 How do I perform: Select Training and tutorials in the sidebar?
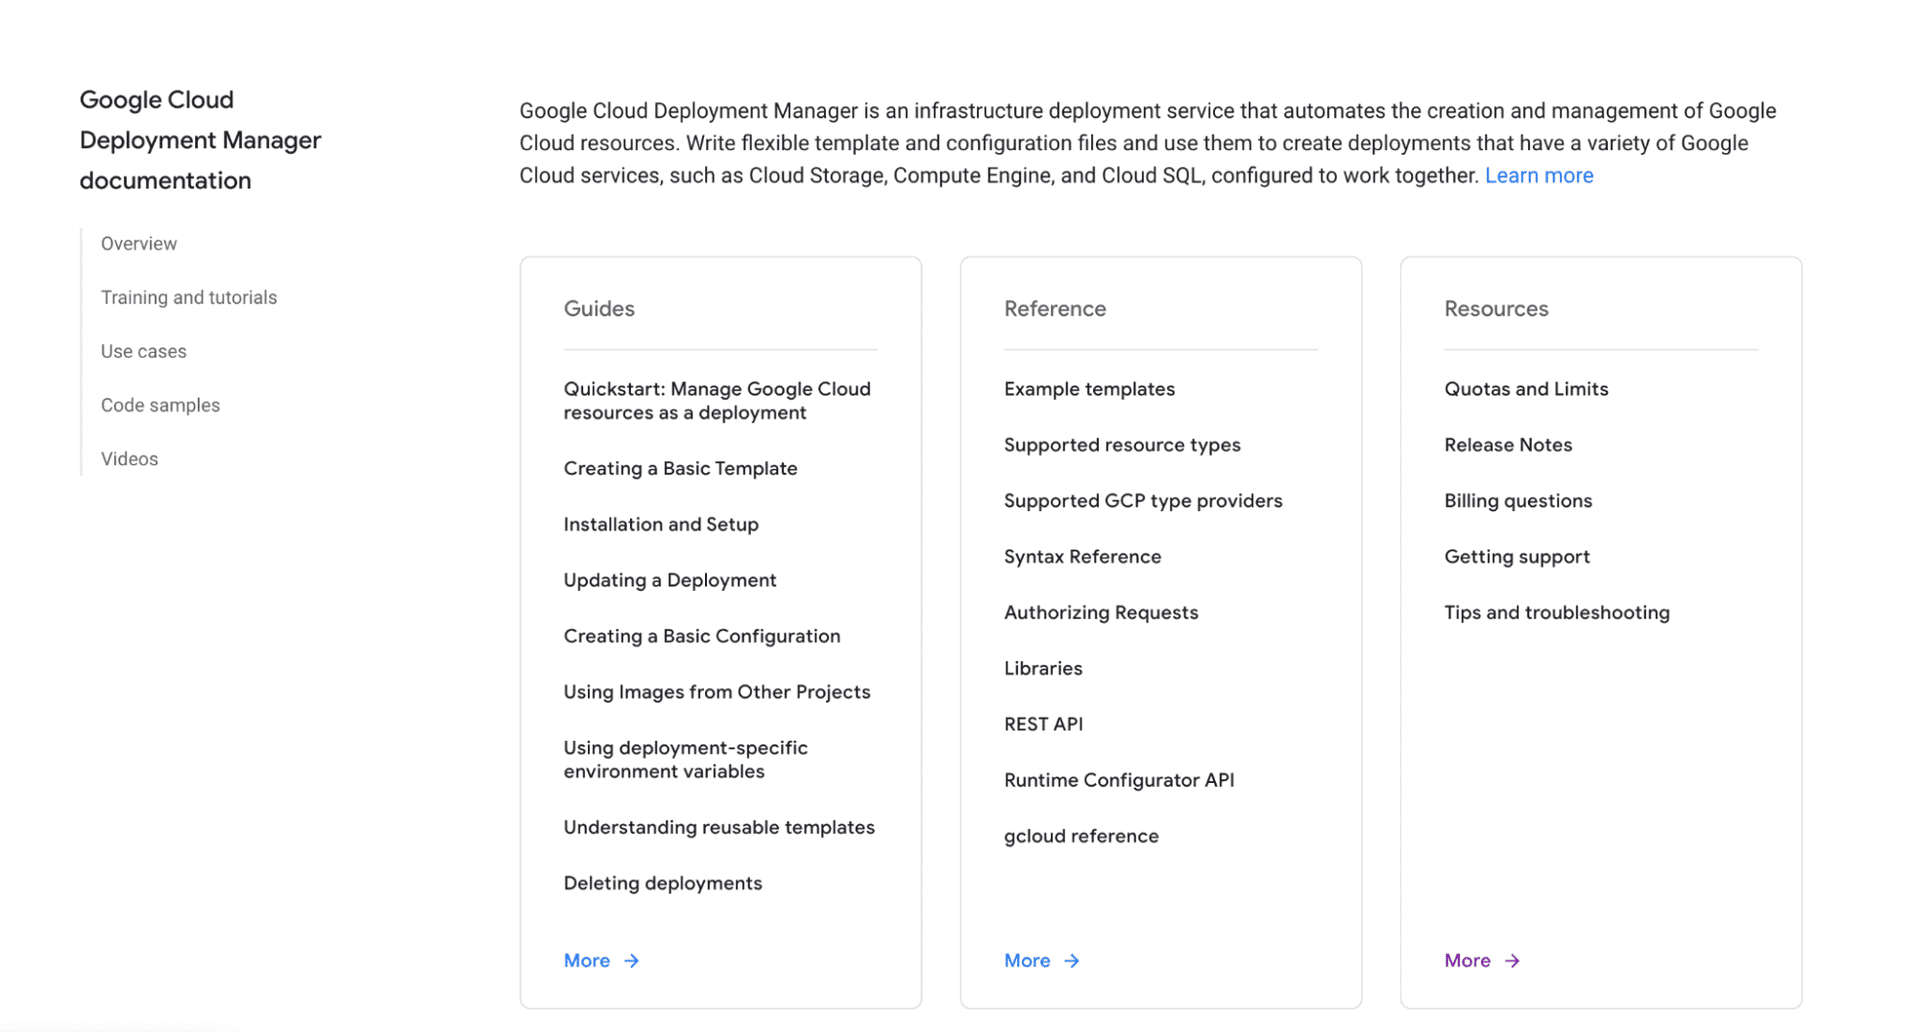click(188, 297)
